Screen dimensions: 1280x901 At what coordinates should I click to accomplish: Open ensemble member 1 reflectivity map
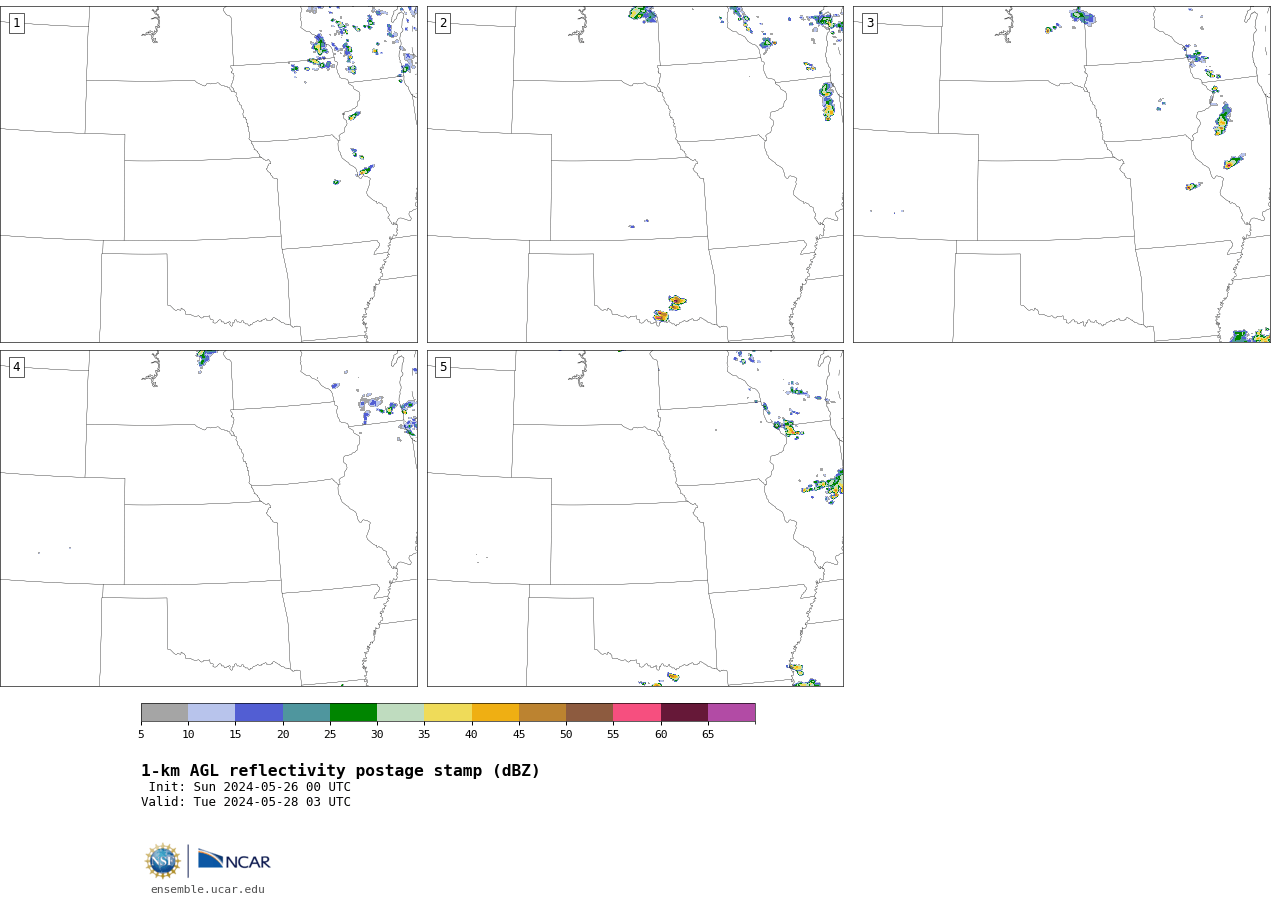click(x=208, y=174)
